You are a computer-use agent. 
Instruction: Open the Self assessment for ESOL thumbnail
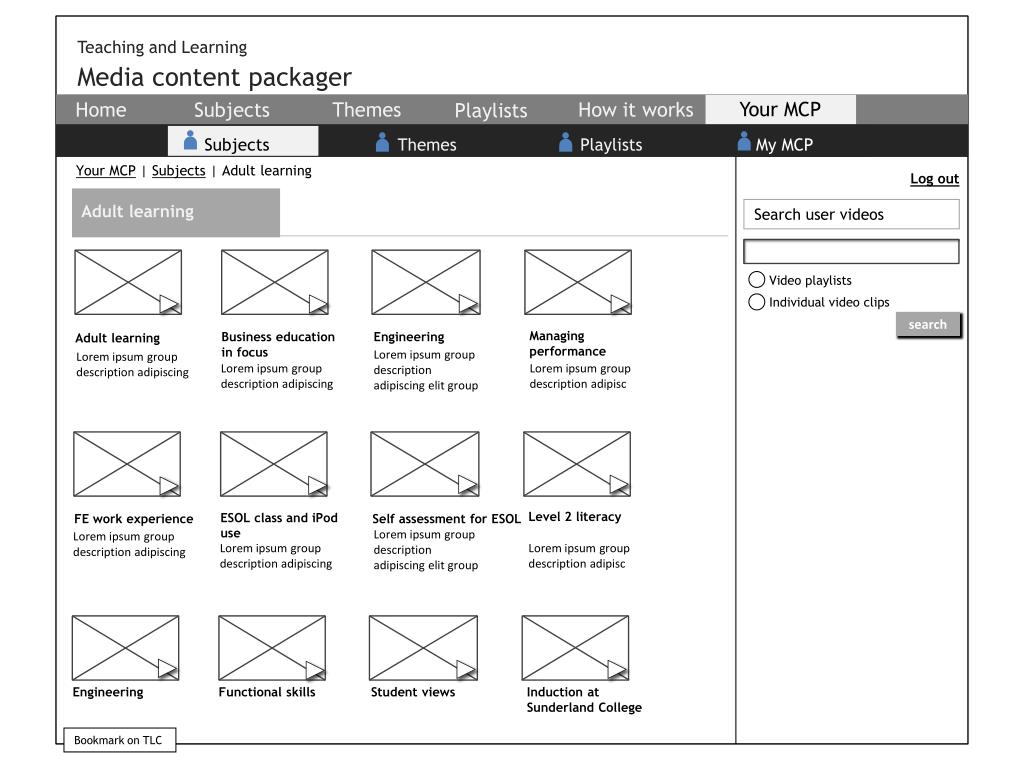point(424,464)
